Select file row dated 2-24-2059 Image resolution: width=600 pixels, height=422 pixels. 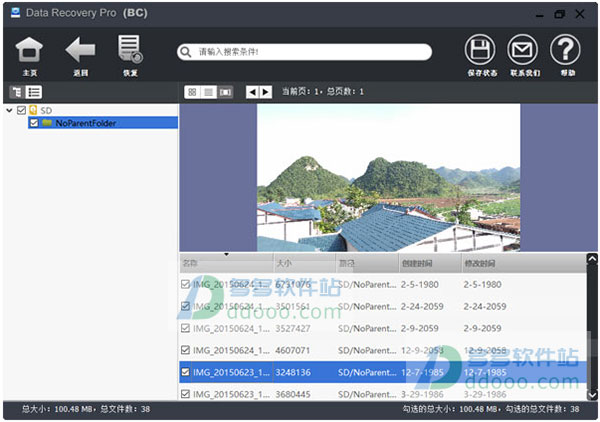click(383, 306)
